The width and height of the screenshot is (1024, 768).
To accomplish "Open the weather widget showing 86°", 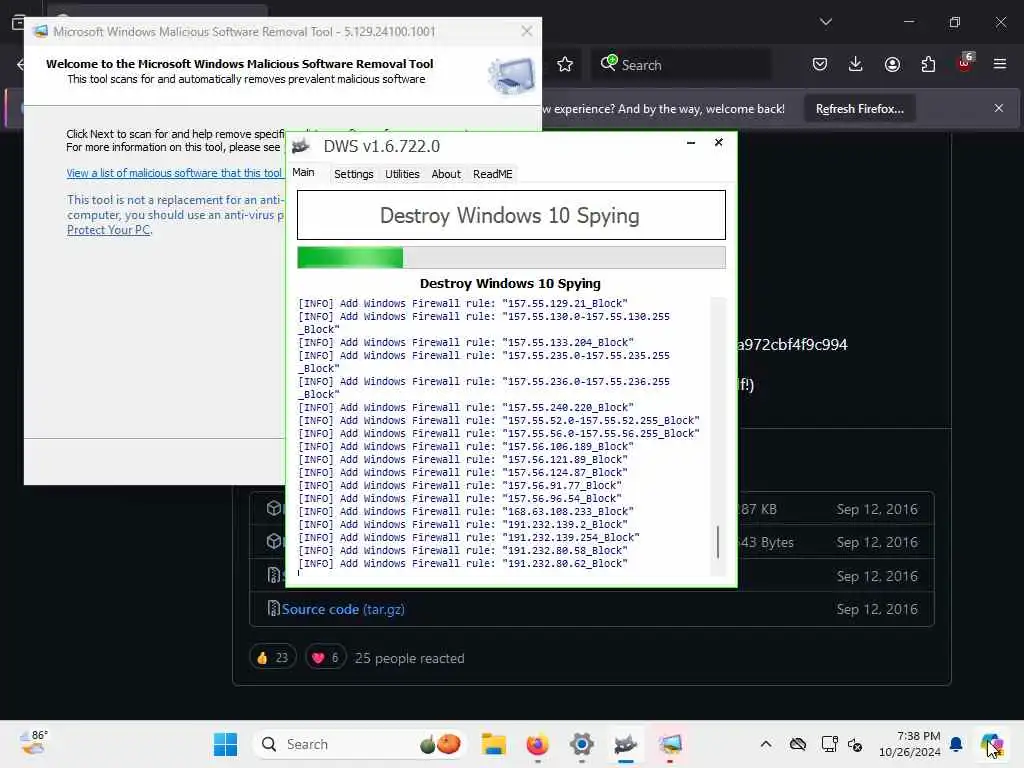I will (x=33, y=743).
